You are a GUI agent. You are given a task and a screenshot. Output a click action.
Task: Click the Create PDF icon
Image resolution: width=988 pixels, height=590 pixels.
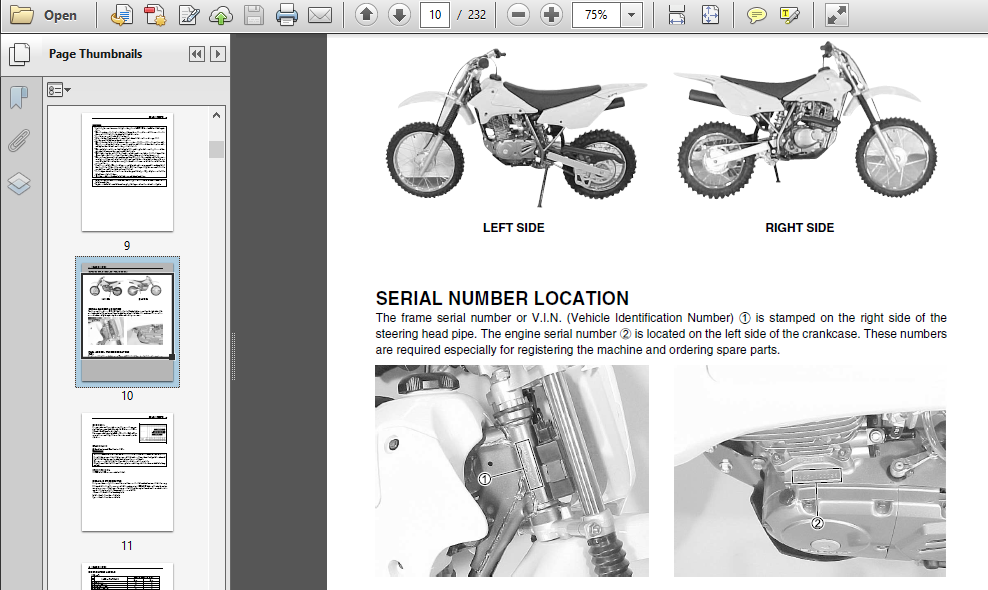[x=155, y=14]
